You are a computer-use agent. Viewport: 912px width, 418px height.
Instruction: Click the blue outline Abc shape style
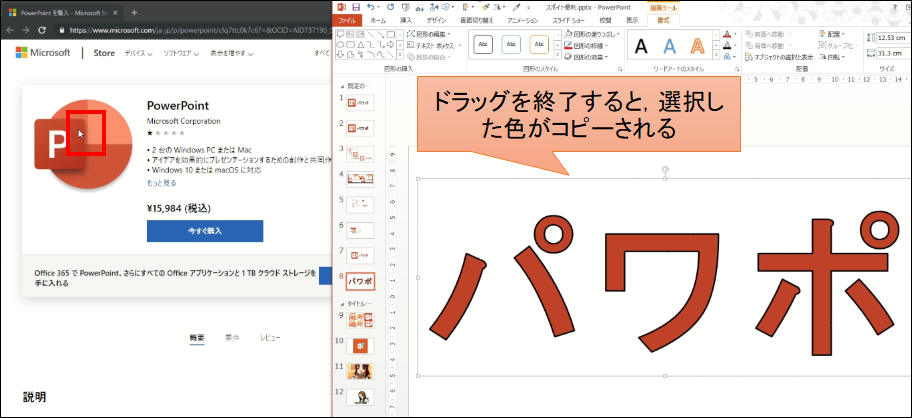[511, 44]
